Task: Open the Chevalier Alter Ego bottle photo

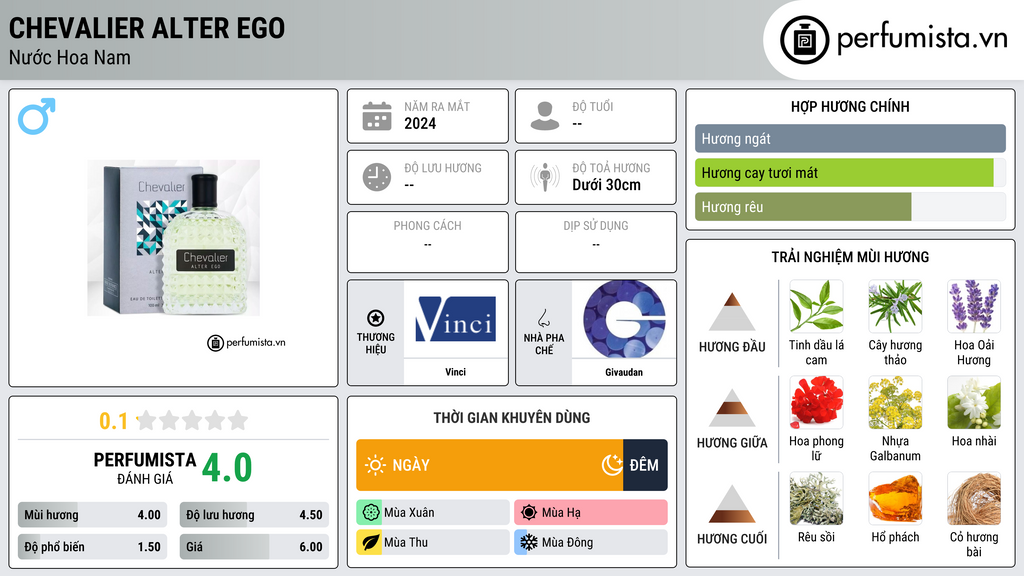Action: (x=174, y=238)
